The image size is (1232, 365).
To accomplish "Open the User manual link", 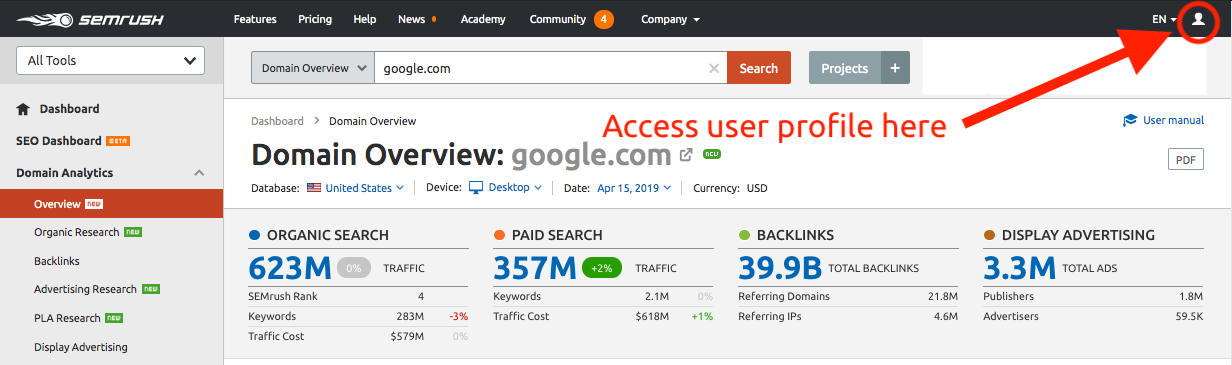I will [x=1173, y=120].
